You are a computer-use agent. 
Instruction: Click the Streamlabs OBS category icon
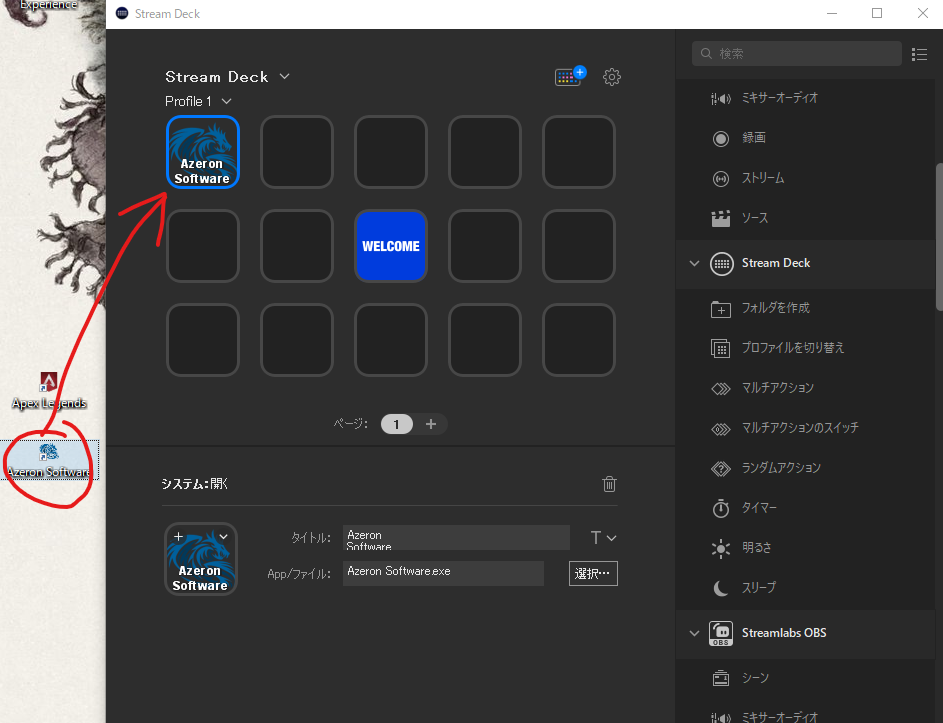pyautogui.click(x=720, y=633)
